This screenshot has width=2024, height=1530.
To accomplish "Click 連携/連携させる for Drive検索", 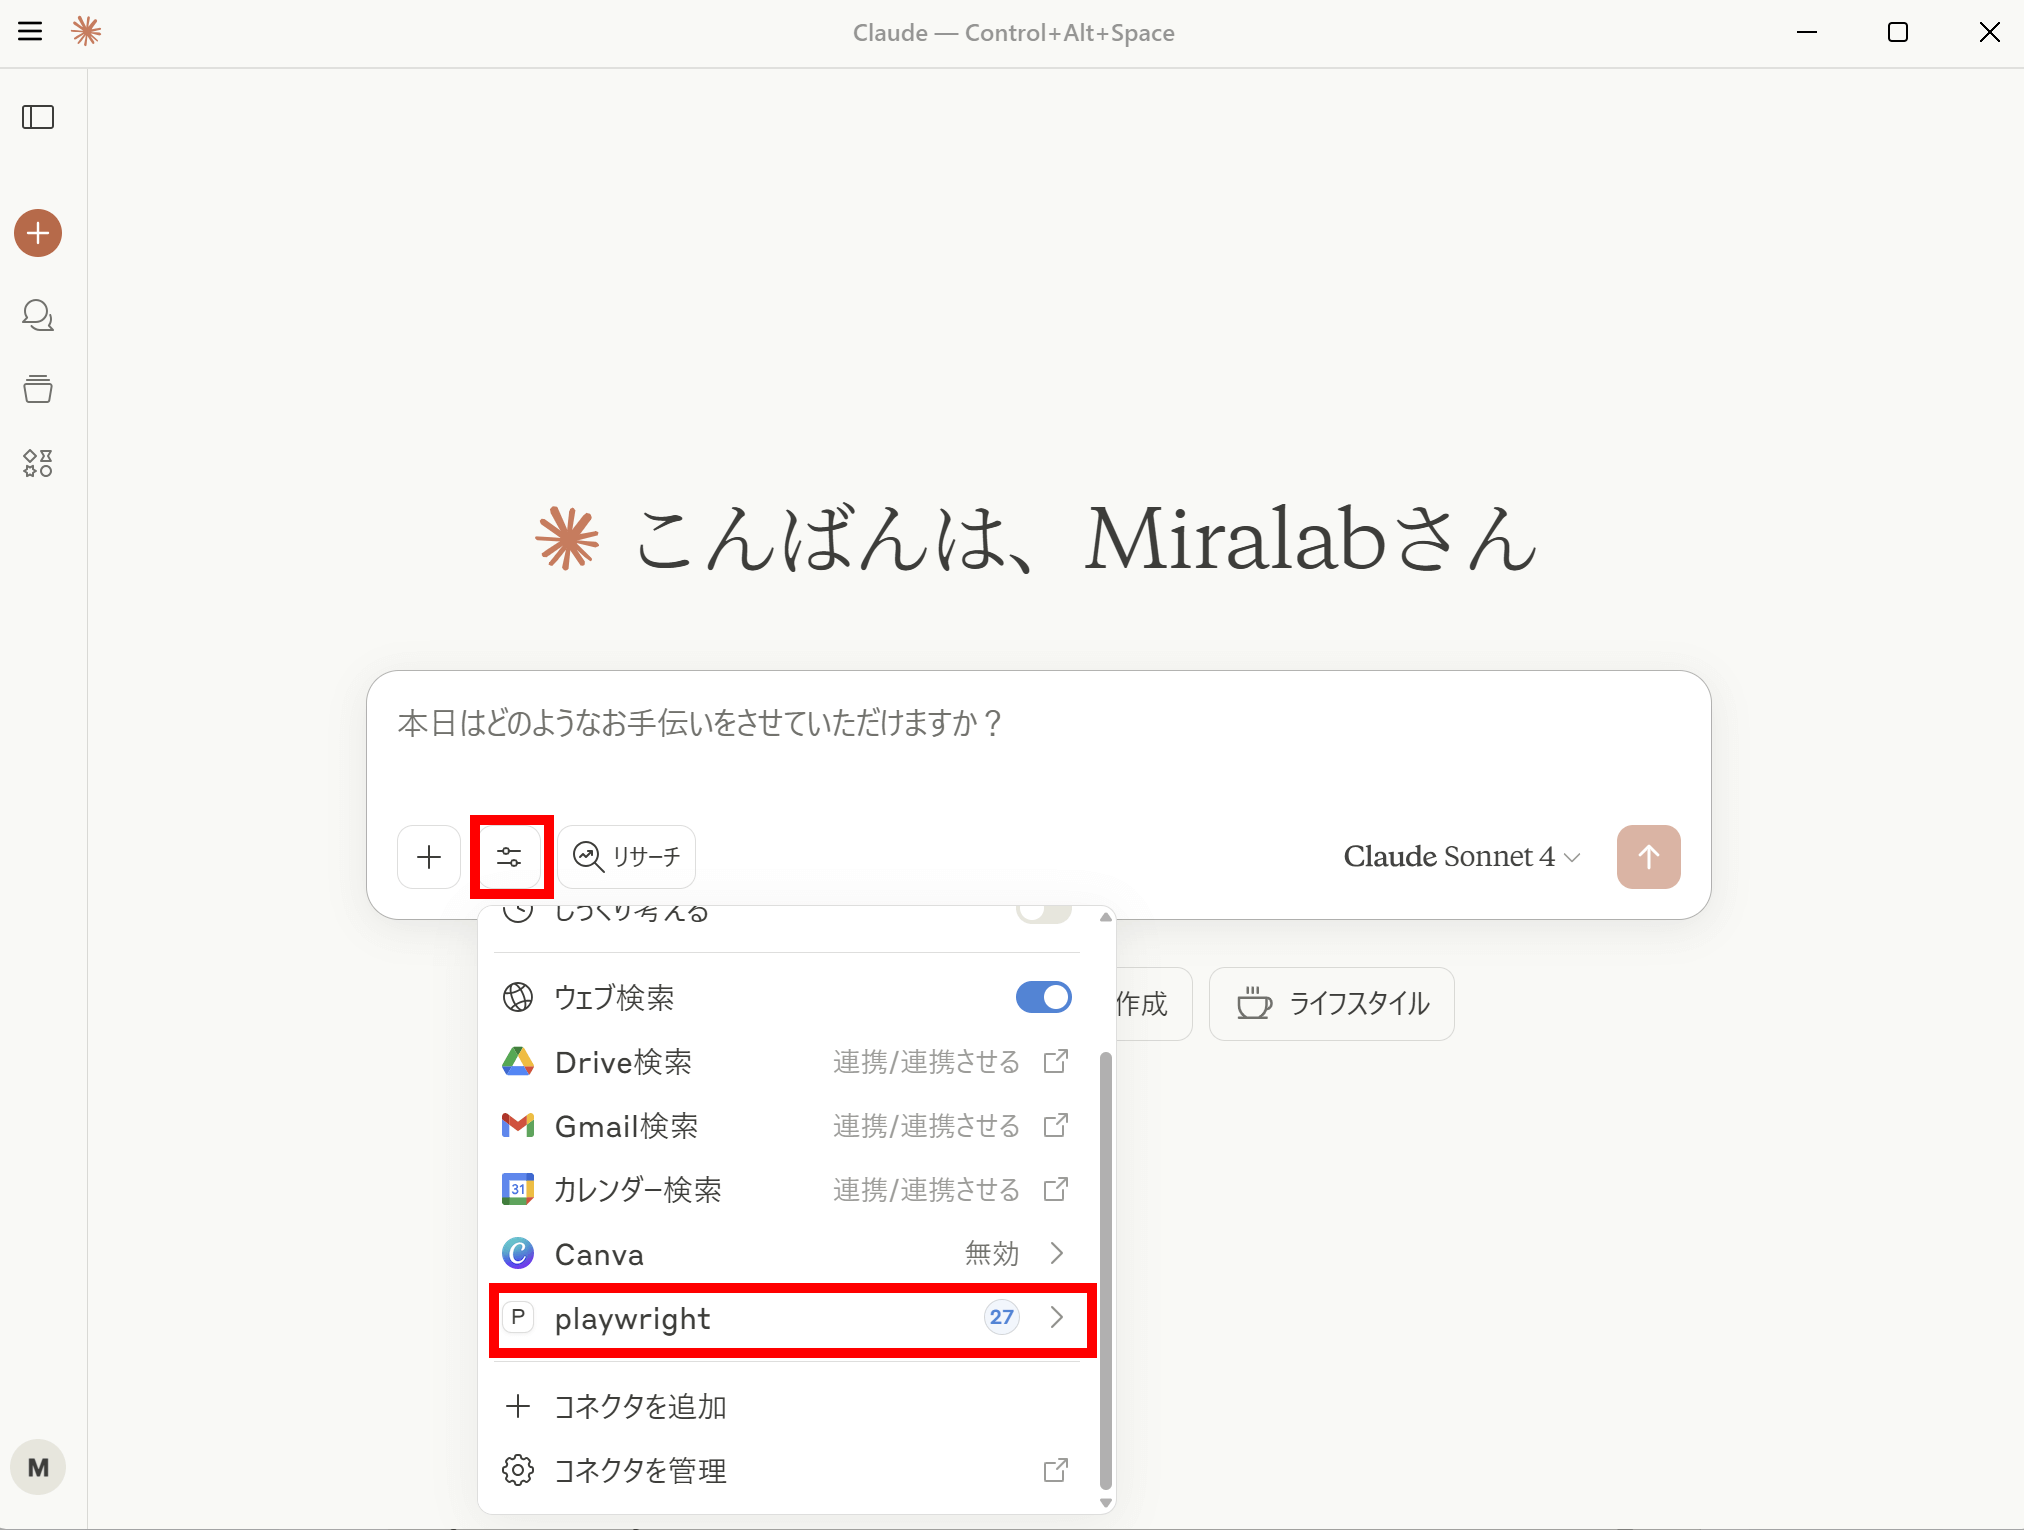I will (x=926, y=1061).
